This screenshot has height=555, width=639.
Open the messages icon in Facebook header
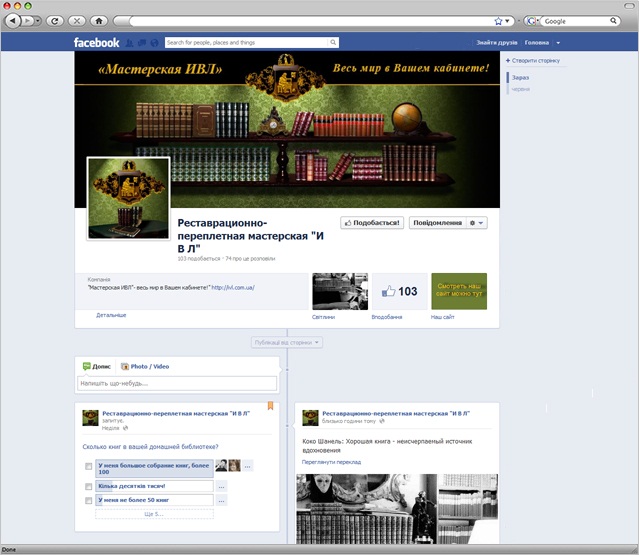click(142, 43)
